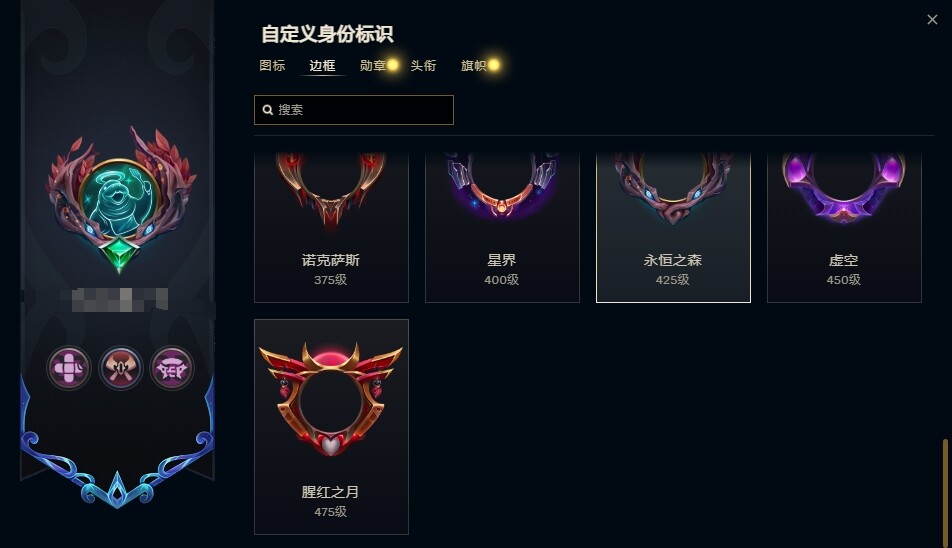Select the 诺克萨斯 375级 border
The height and width of the screenshot is (548, 952).
tap(331, 228)
